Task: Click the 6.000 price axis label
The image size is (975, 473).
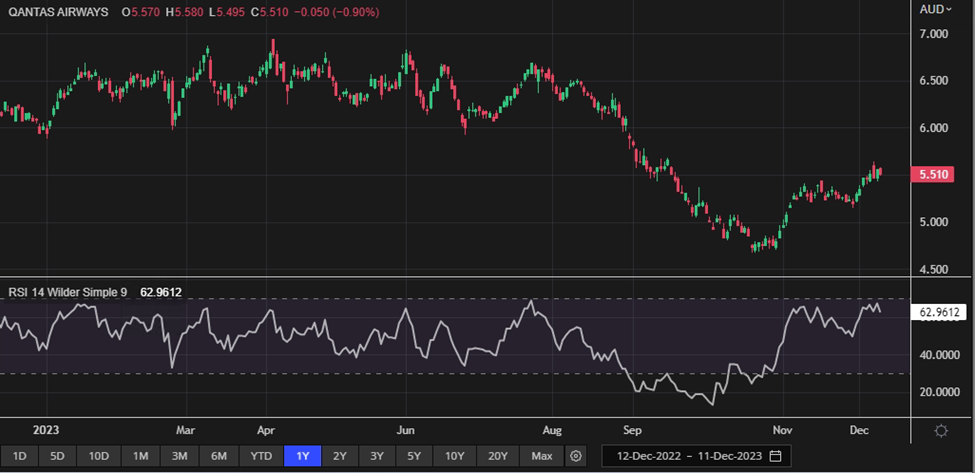Action: [933, 128]
